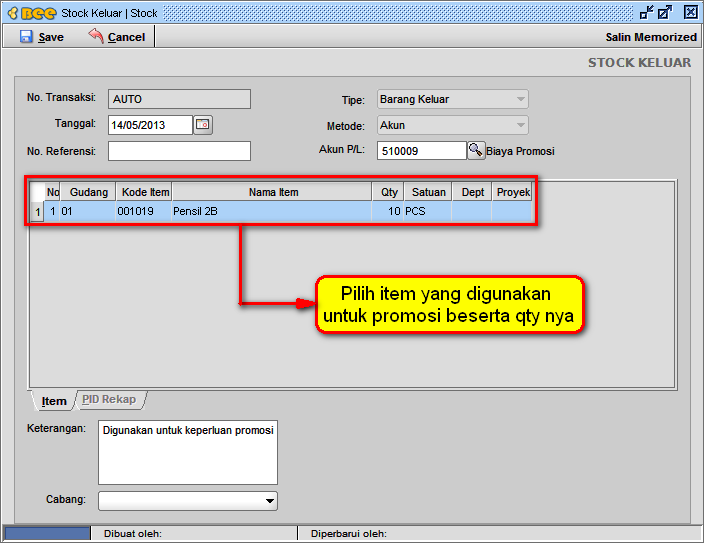
Task: Click the Tanggal date field
Action: [150, 125]
